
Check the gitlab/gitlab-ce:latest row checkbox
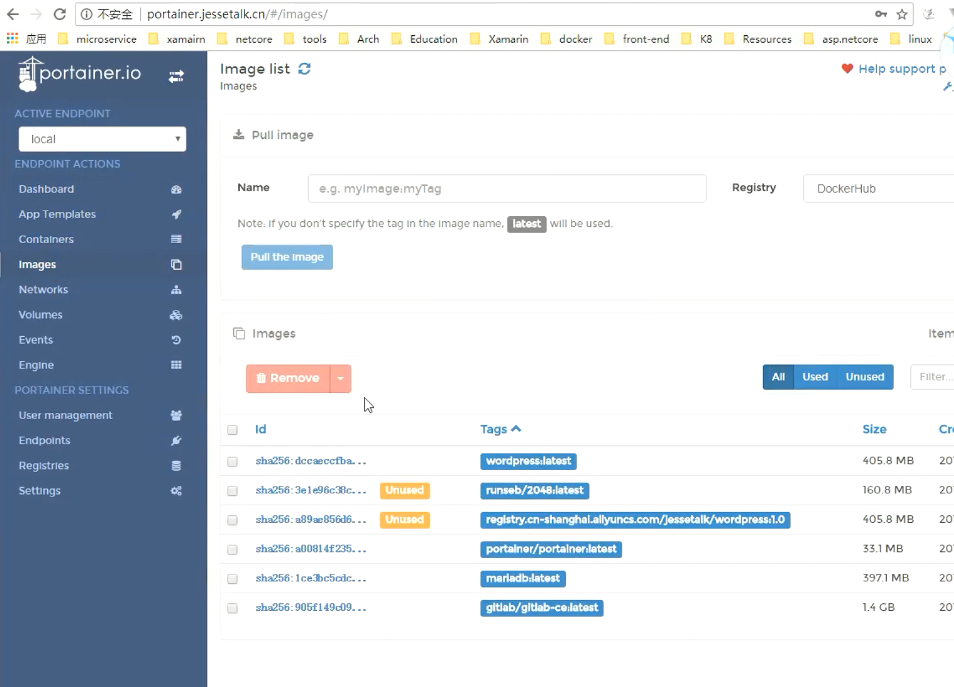pyautogui.click(x=232, y=608)
